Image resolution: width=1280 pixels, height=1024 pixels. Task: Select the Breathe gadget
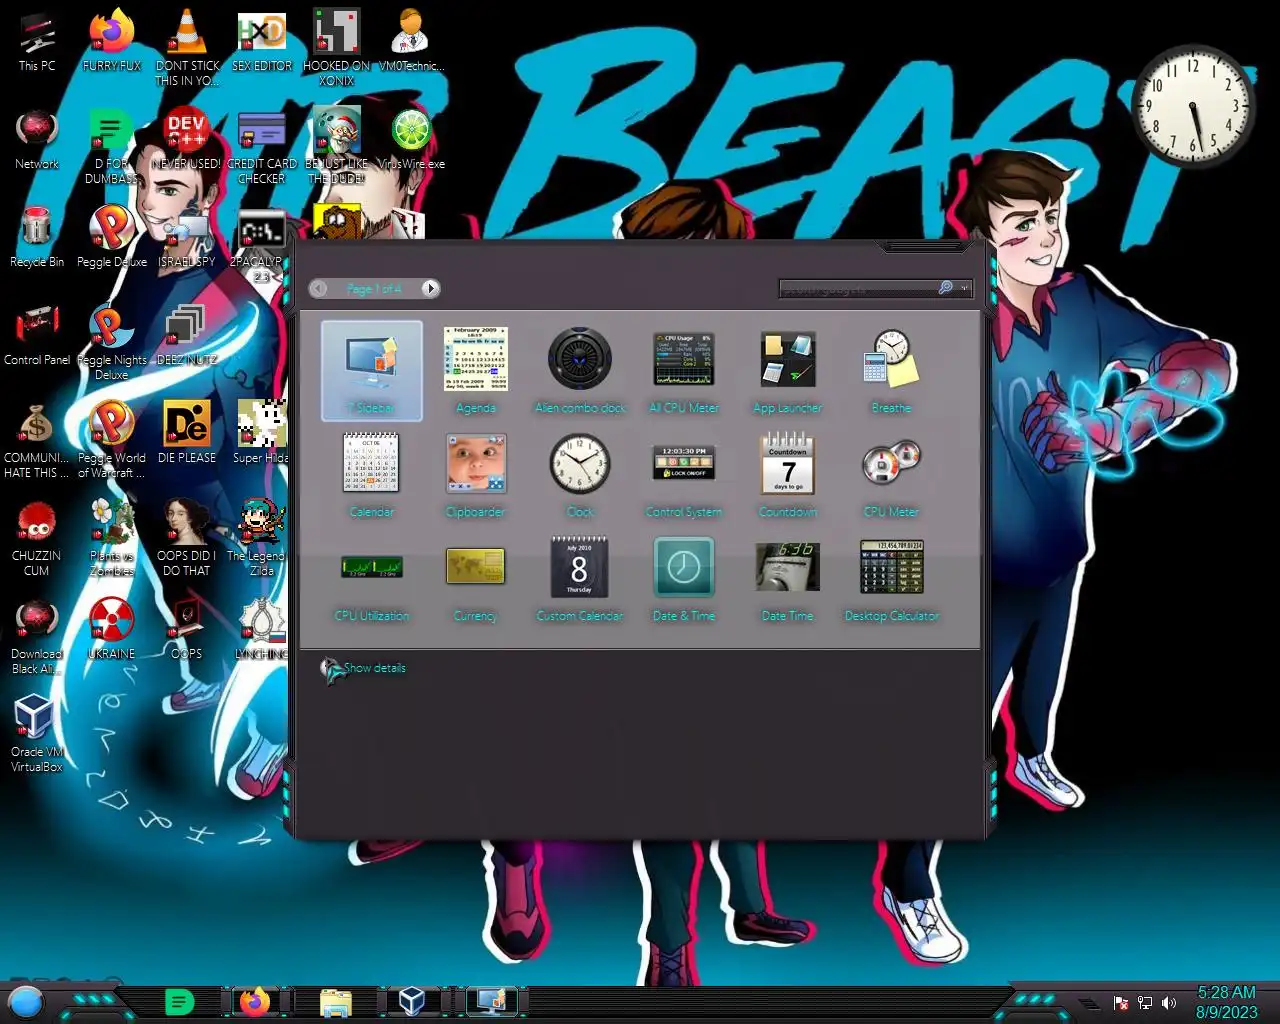892,371
